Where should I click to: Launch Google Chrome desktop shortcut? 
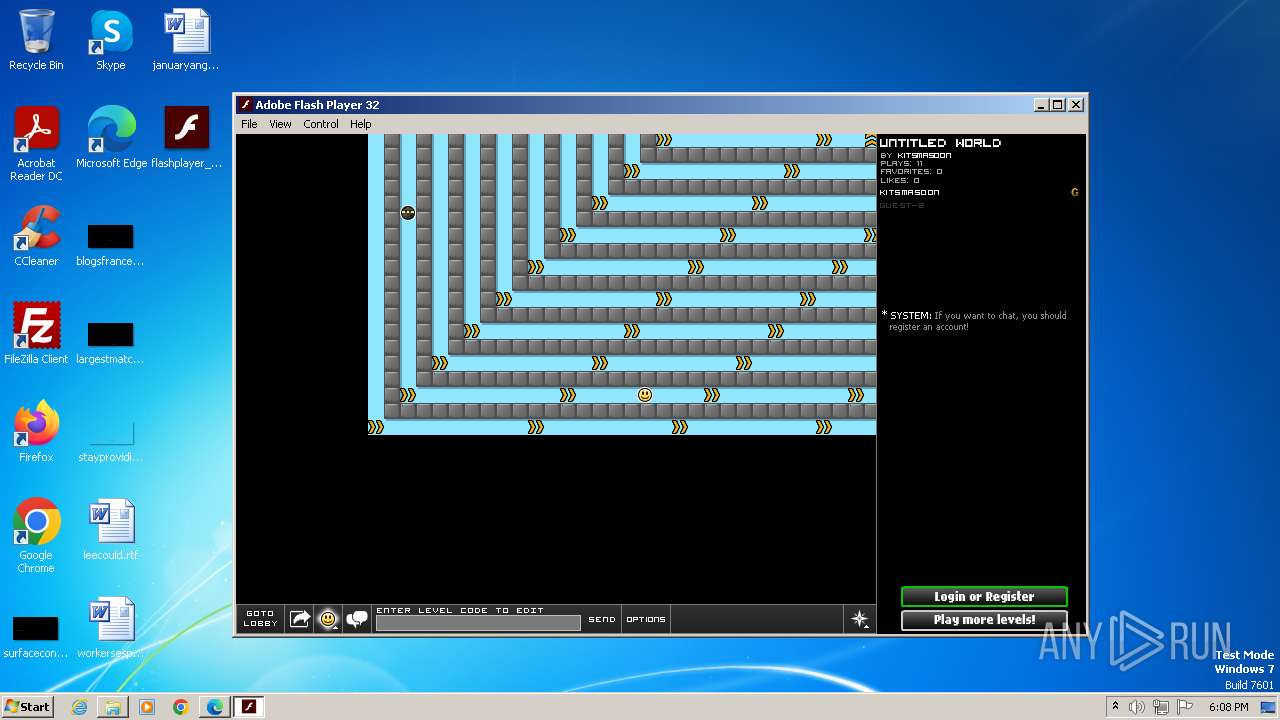[x=36, y=536]
